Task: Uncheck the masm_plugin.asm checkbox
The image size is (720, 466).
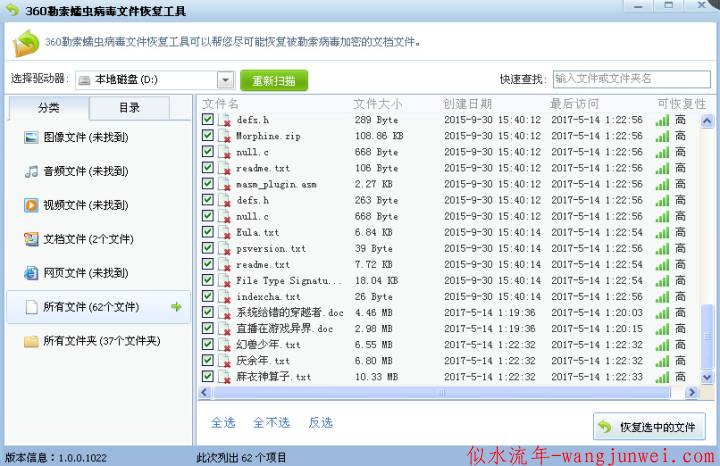Action: [x=208, y=184]
